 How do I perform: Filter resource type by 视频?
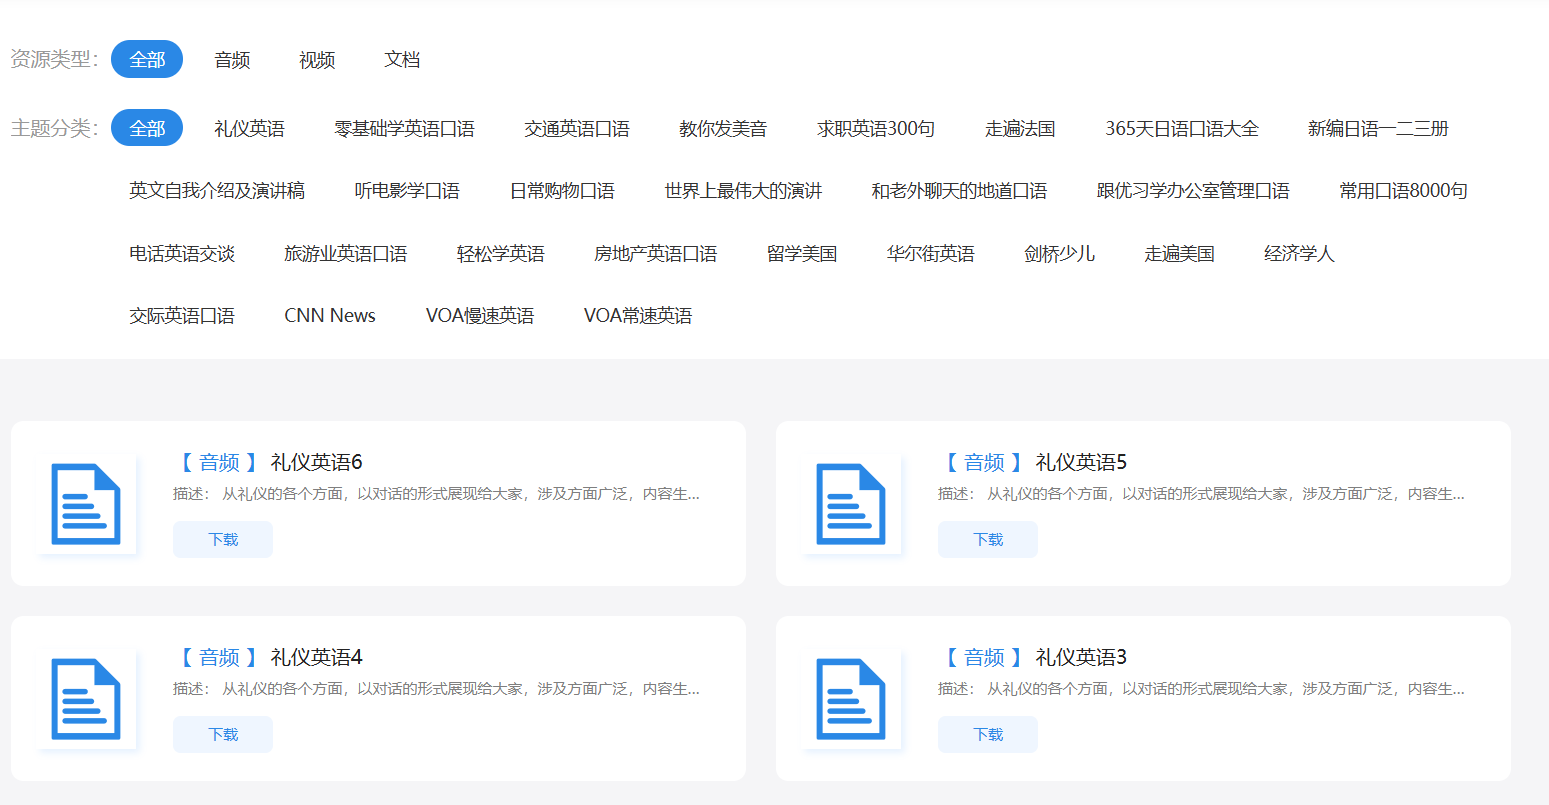click(317, 60)
